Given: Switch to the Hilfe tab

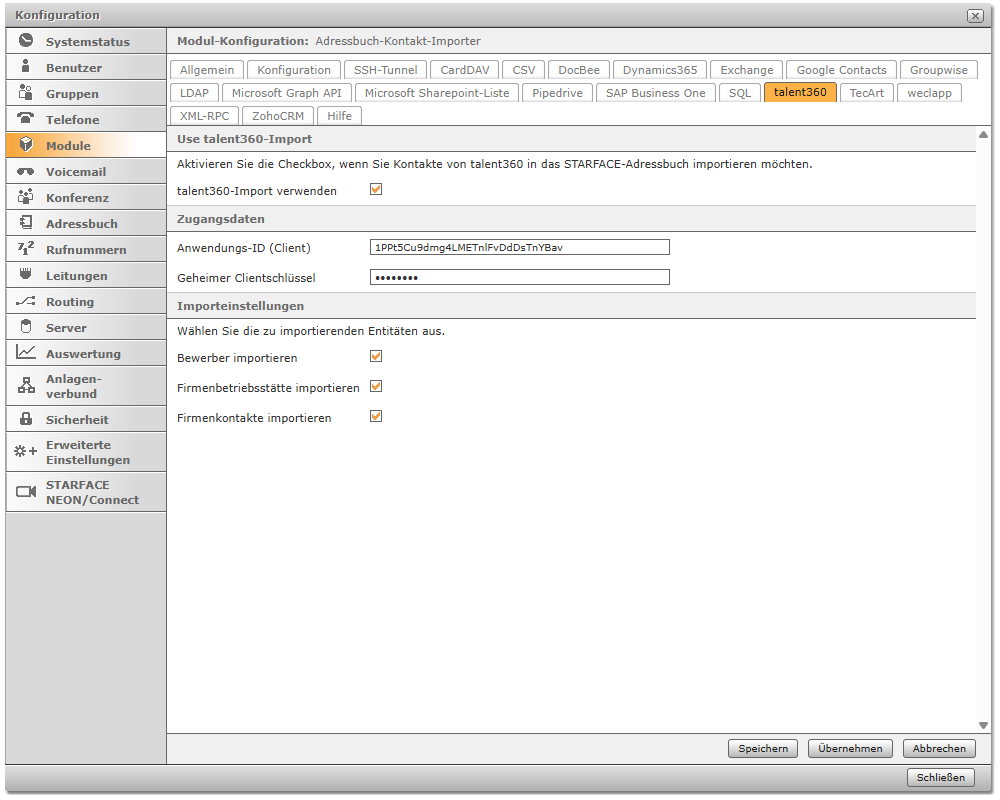Looking at the screenshot, I should point(339,116).
